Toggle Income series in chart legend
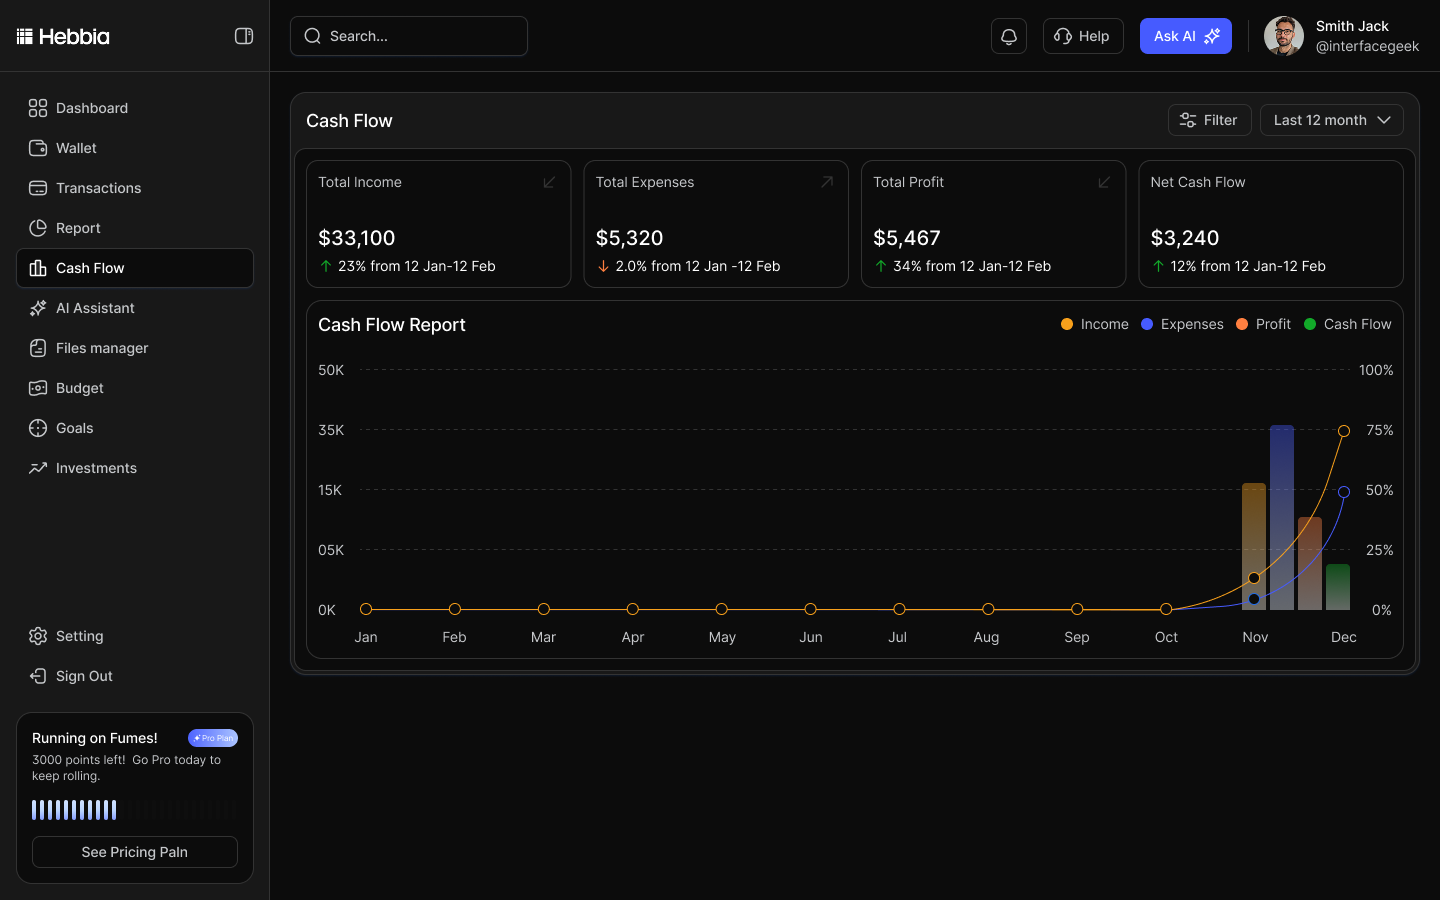 [1094, 324]
